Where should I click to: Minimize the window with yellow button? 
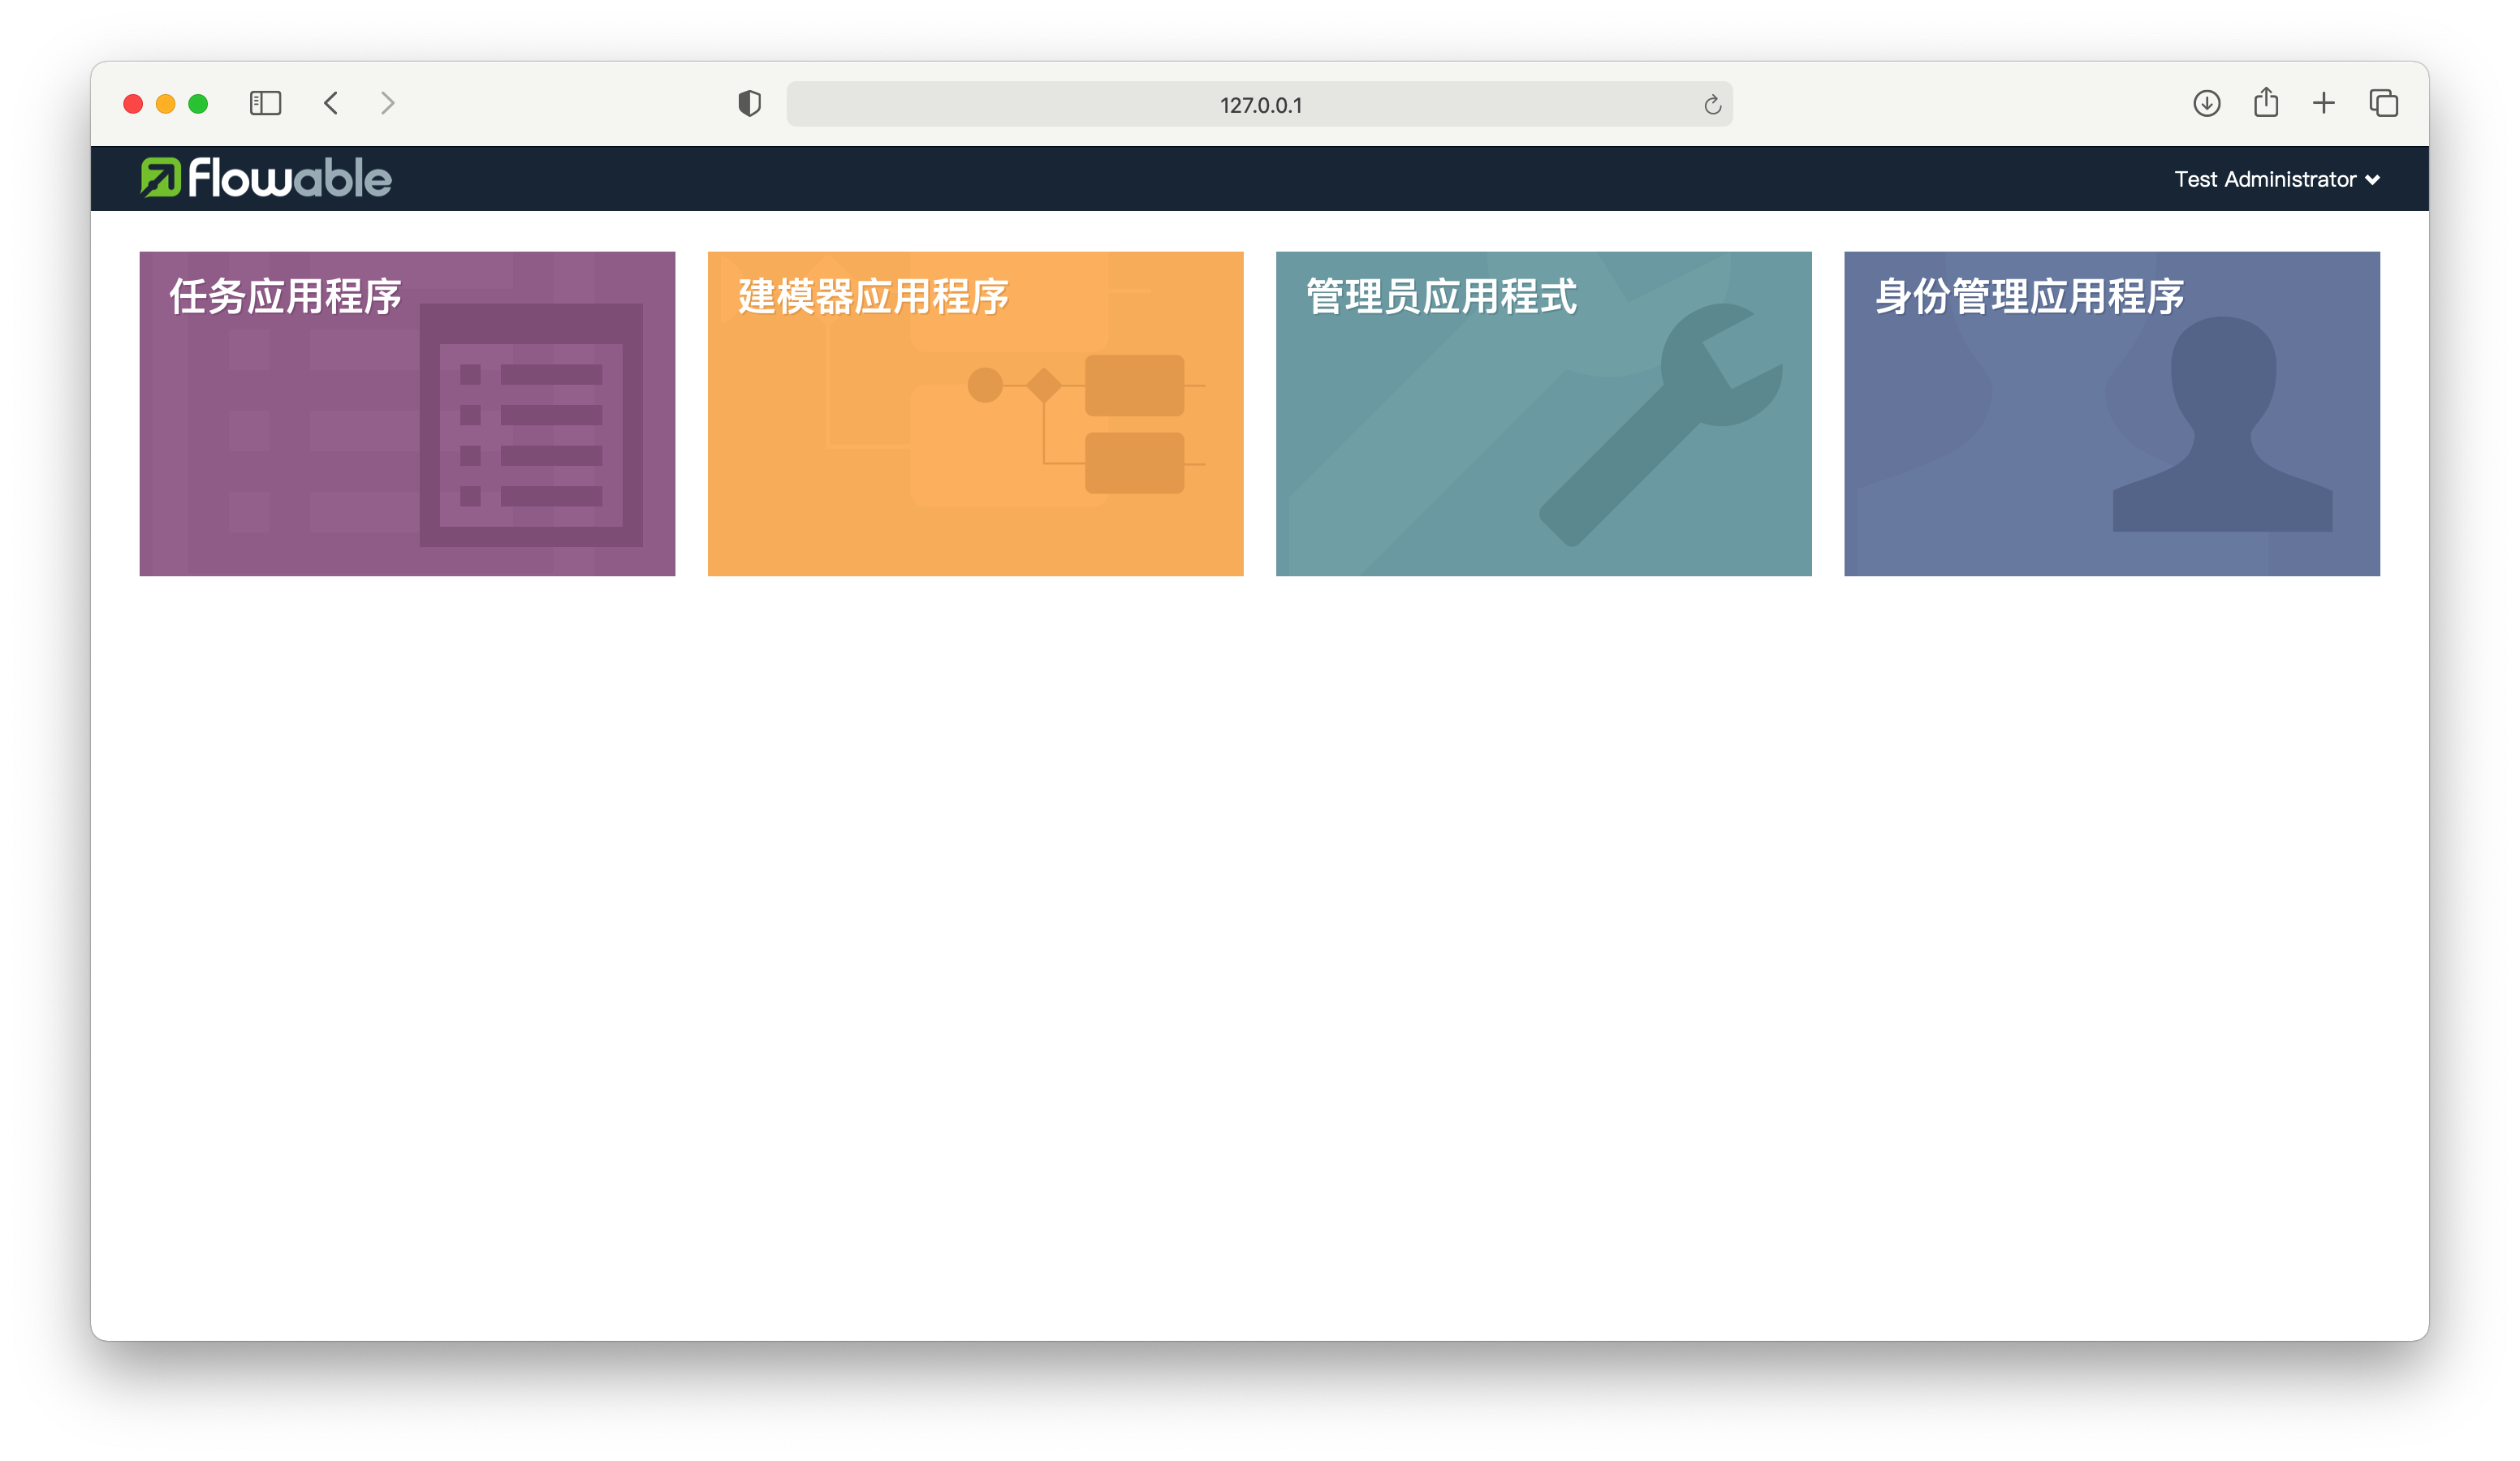166,104
